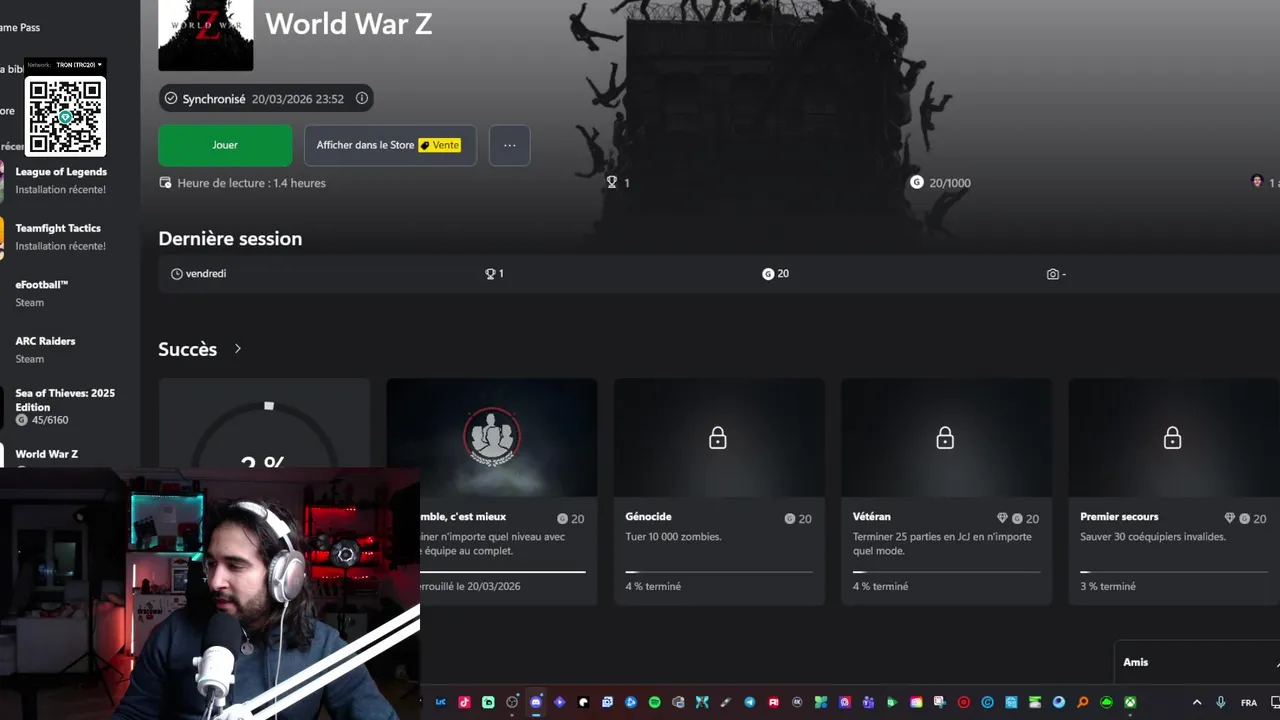Screen dimensions: 1280x720
Task: Open the Génocide achievement card
Action: [719, 491]
